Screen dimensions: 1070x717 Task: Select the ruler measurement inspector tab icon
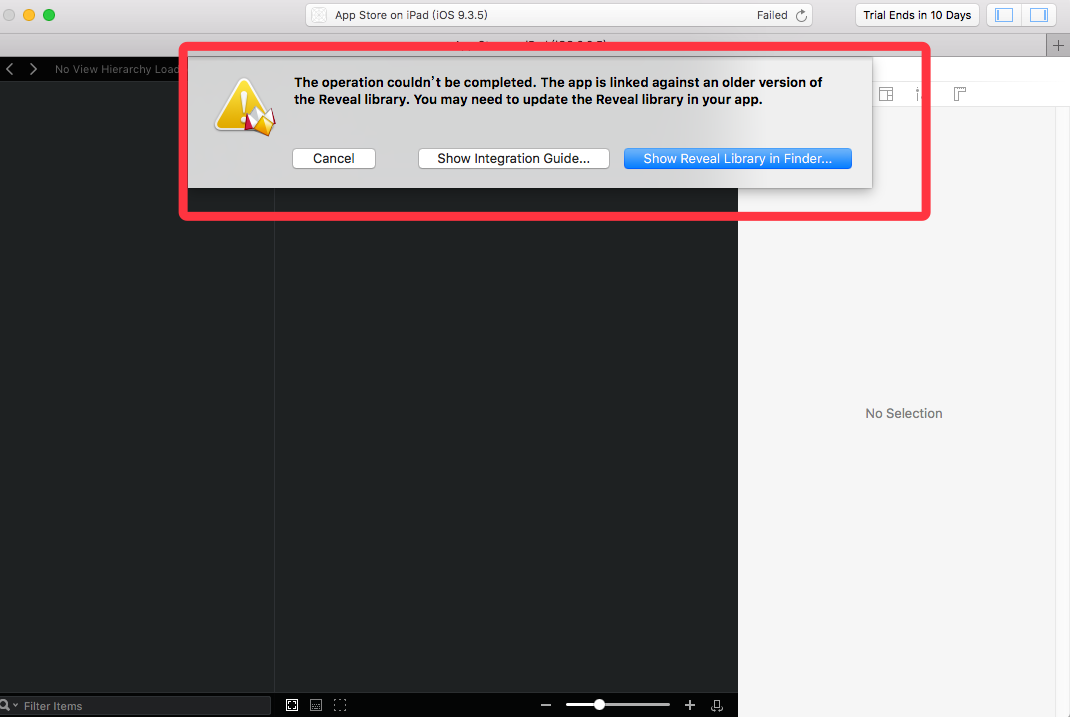click(x=959, y=94)
